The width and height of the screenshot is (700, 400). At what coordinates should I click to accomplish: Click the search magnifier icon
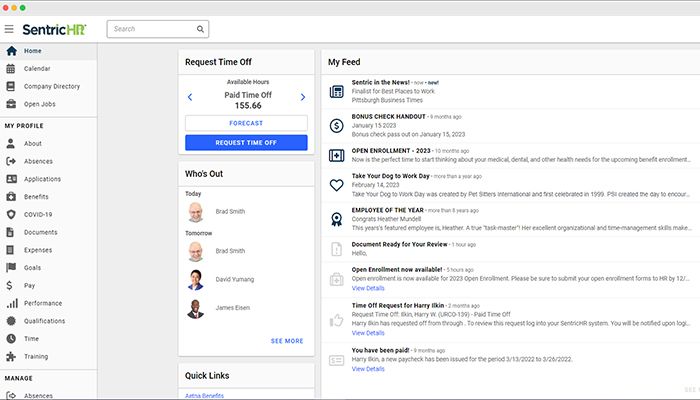click(200, 29)
